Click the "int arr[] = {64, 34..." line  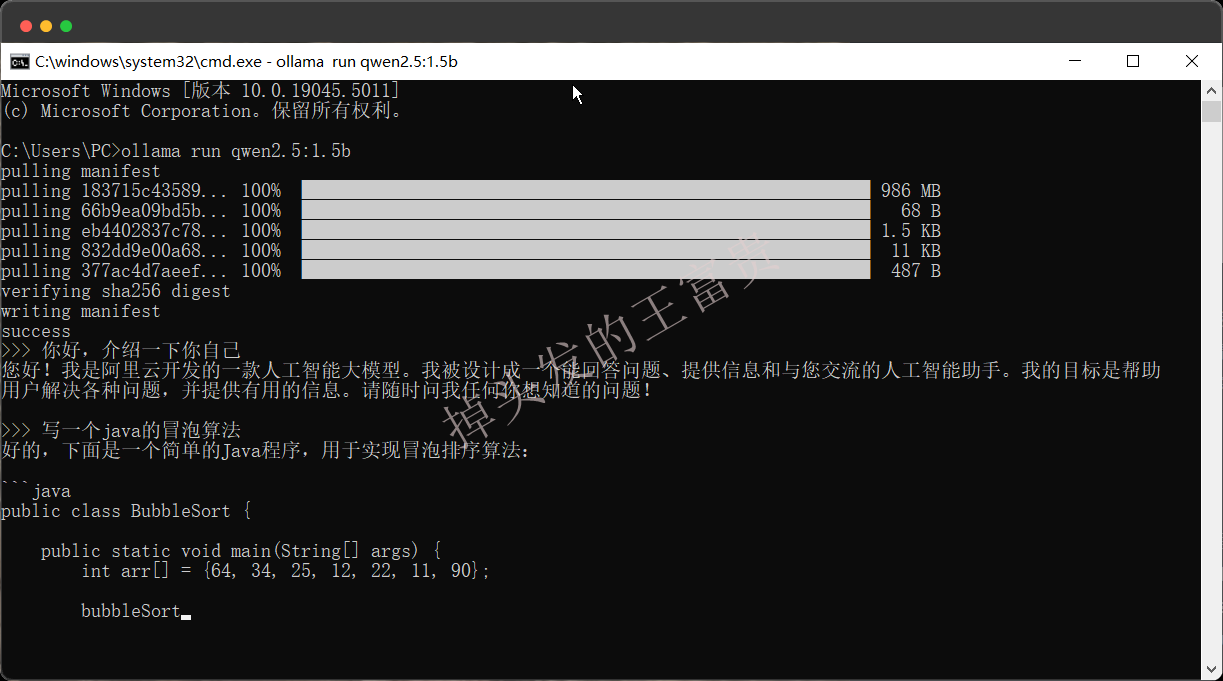tap(286, 571)
